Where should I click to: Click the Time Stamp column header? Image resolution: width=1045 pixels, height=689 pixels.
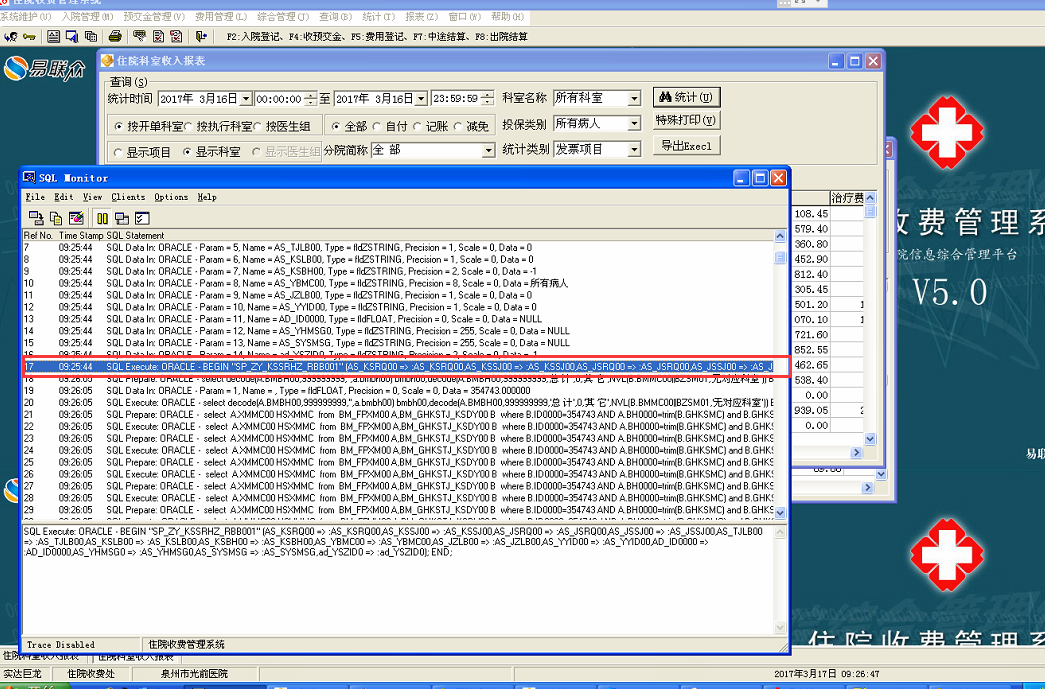[x=81, y=235]
